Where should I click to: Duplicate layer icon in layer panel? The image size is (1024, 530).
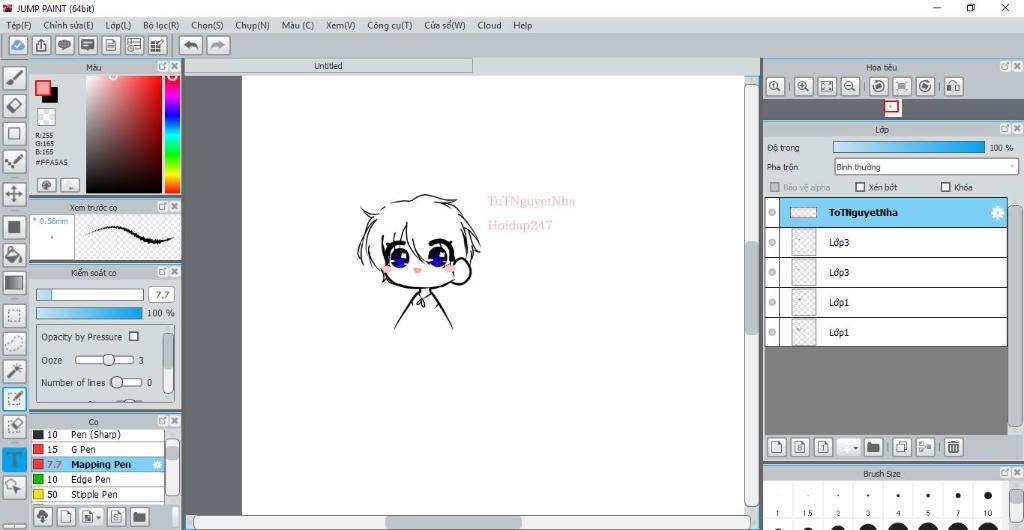902,447
